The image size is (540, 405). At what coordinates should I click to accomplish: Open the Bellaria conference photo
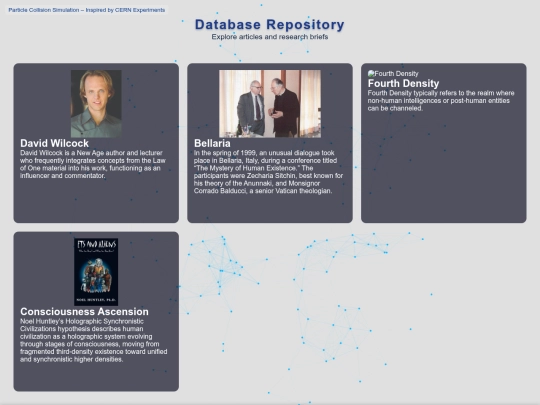pyautogui.click(x=270, y=104)
